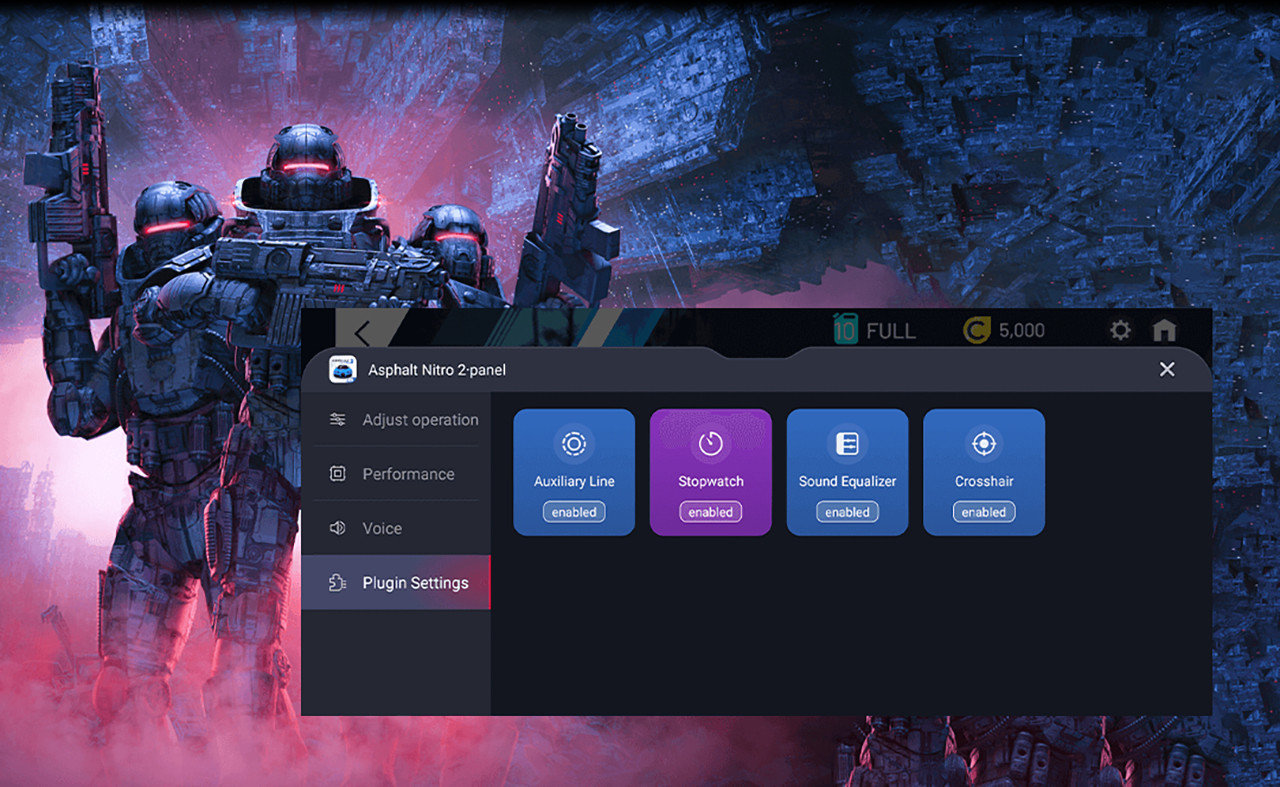Toggle the Stopwatch enabled badge

pos(711,512)
